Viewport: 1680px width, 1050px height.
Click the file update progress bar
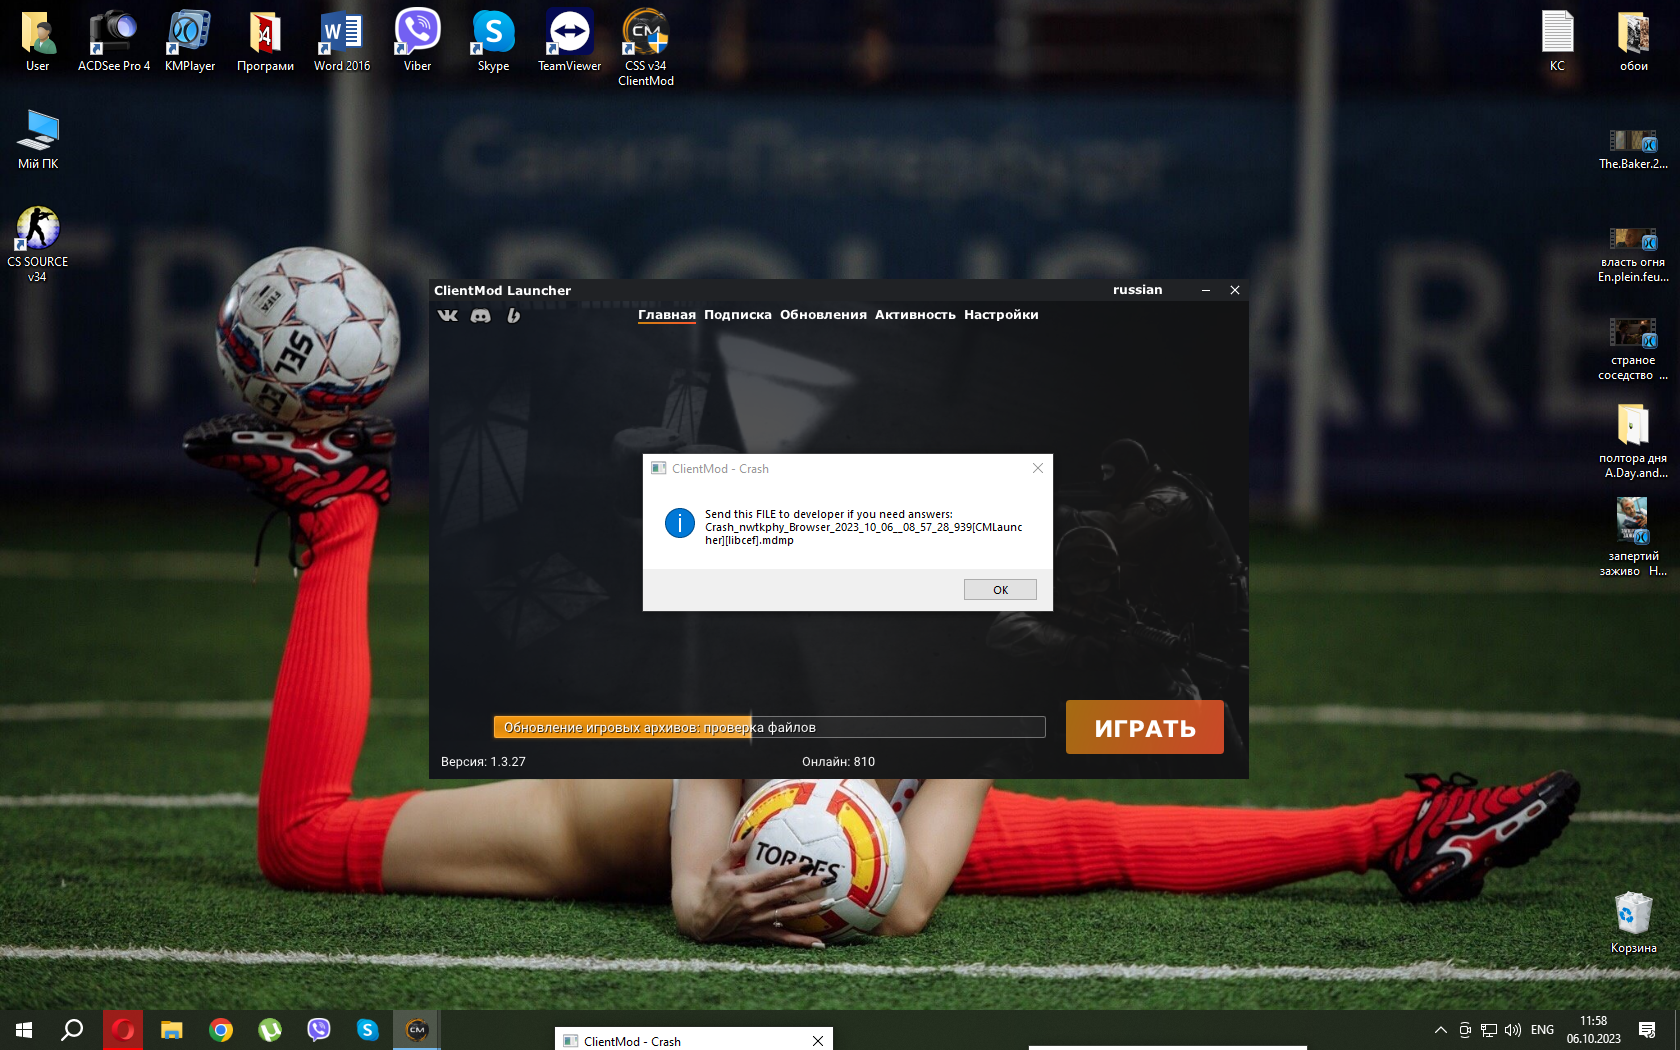click(769, 727)
